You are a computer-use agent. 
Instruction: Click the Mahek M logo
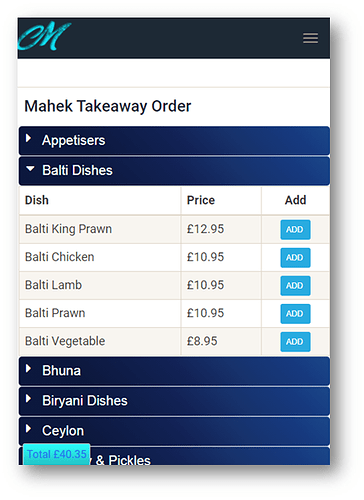[44, 36]
